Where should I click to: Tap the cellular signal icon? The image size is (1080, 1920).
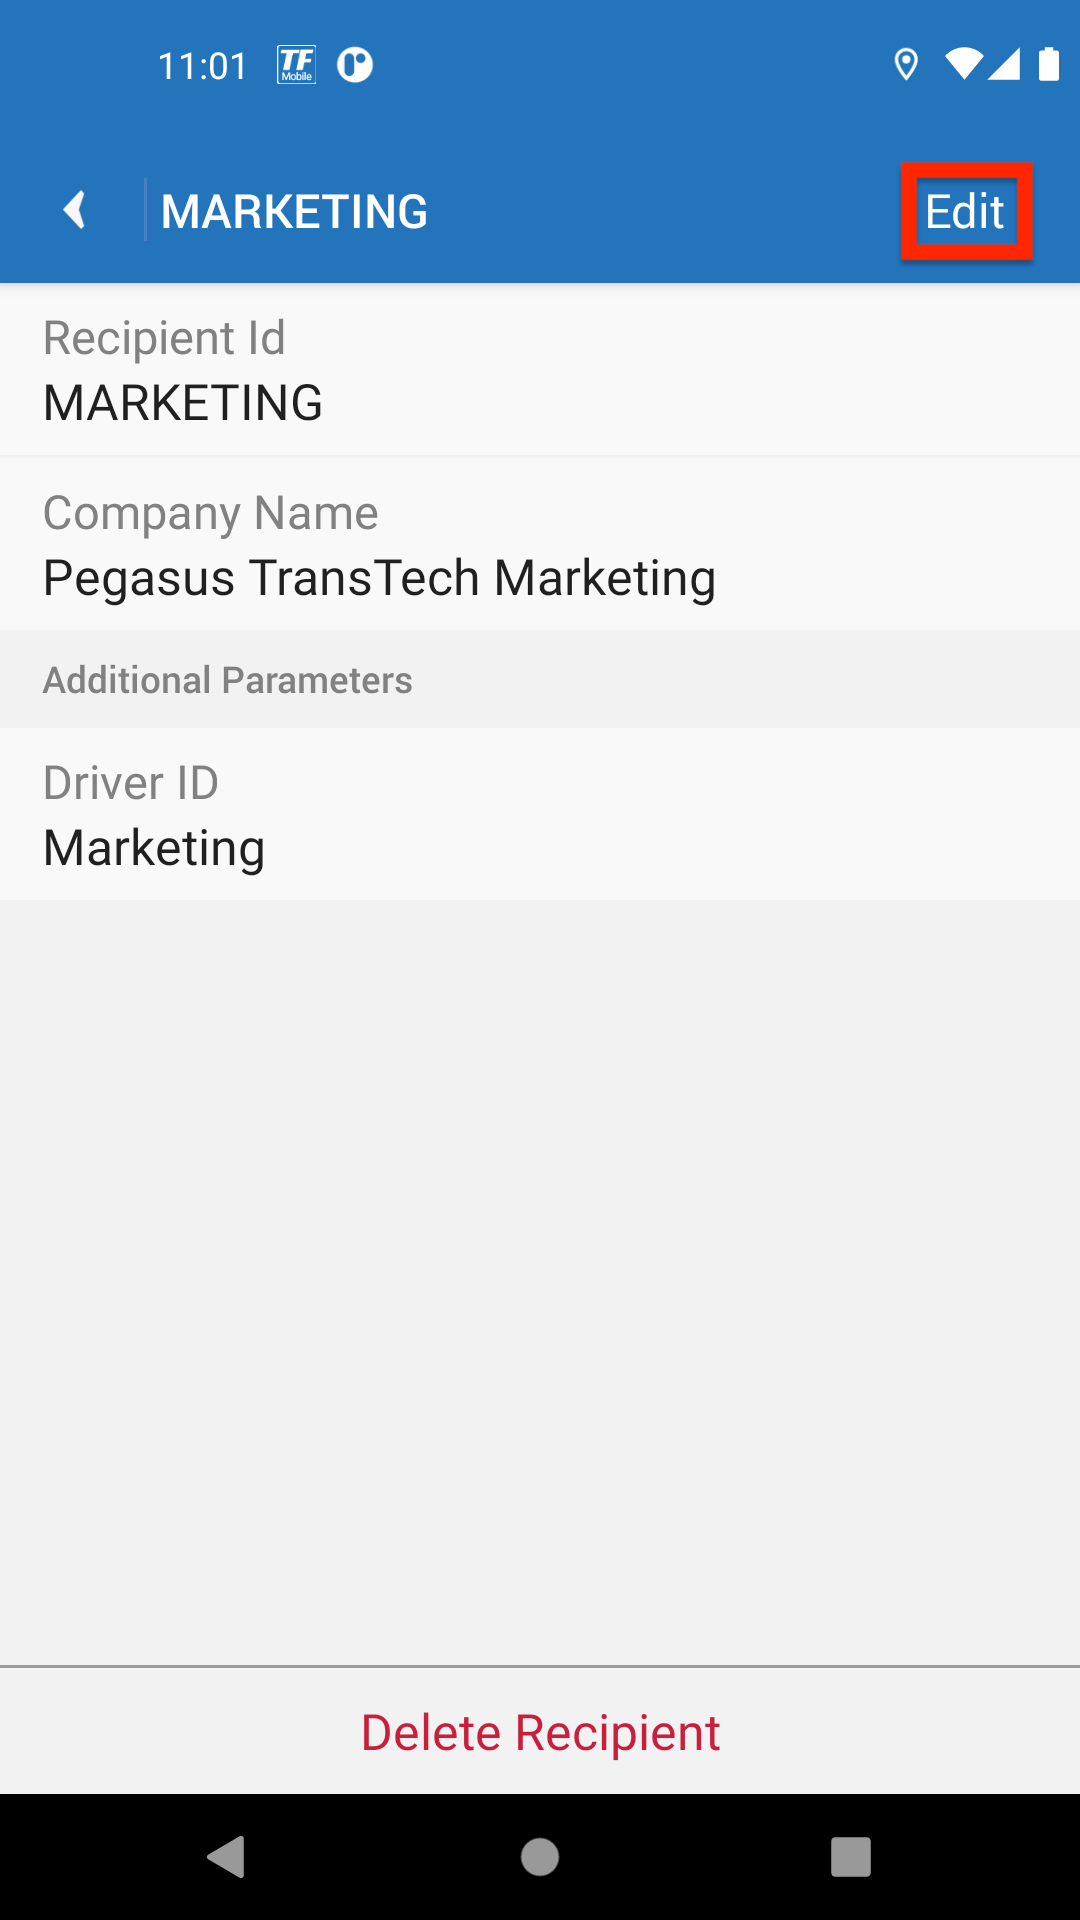click(x=1004, y=64)
